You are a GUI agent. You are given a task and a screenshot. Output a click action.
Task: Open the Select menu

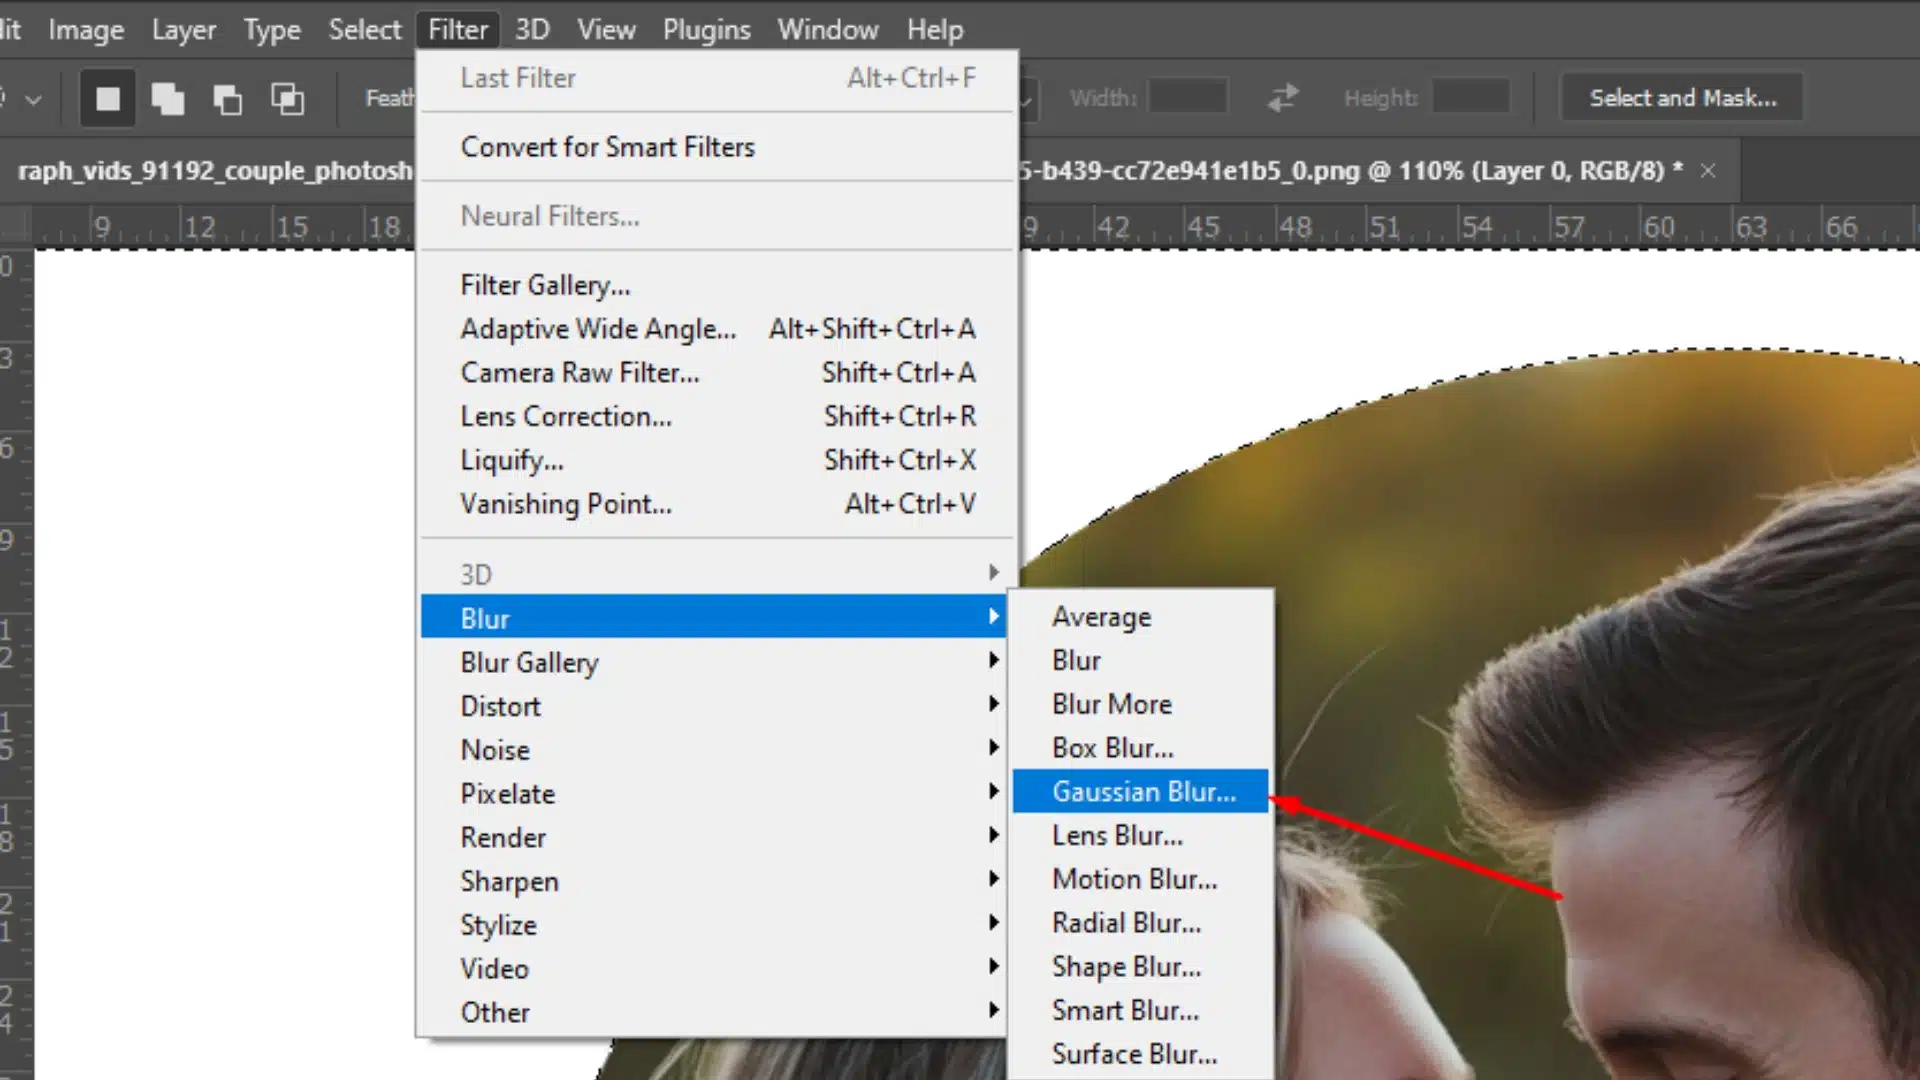[x=365, y=30]
